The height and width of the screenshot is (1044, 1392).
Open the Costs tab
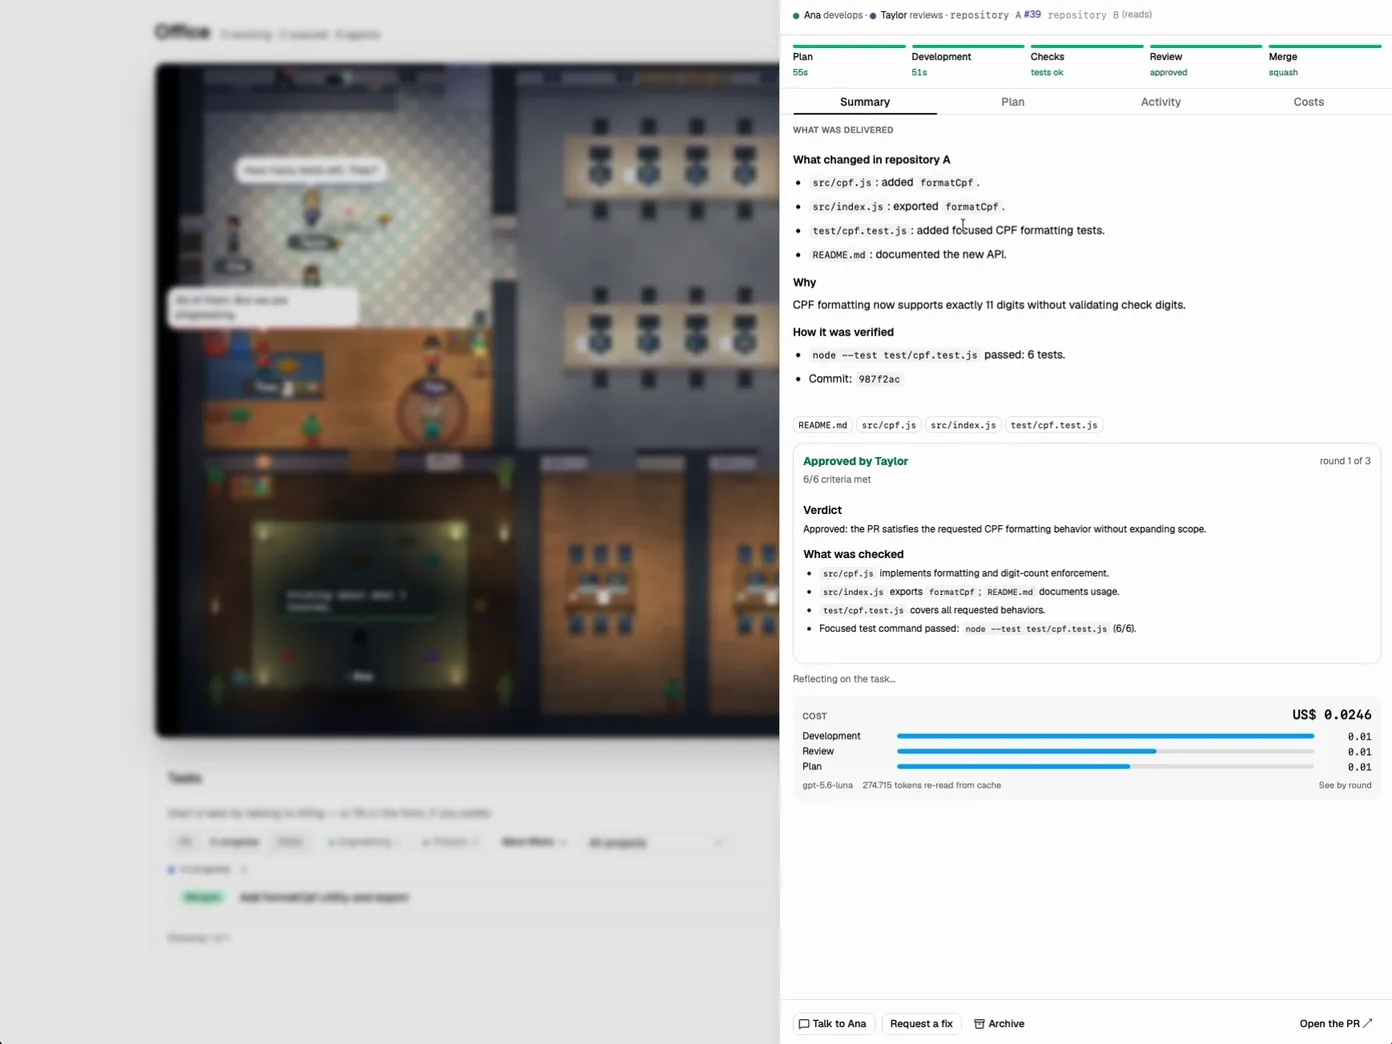click(x=1309, y=102)
